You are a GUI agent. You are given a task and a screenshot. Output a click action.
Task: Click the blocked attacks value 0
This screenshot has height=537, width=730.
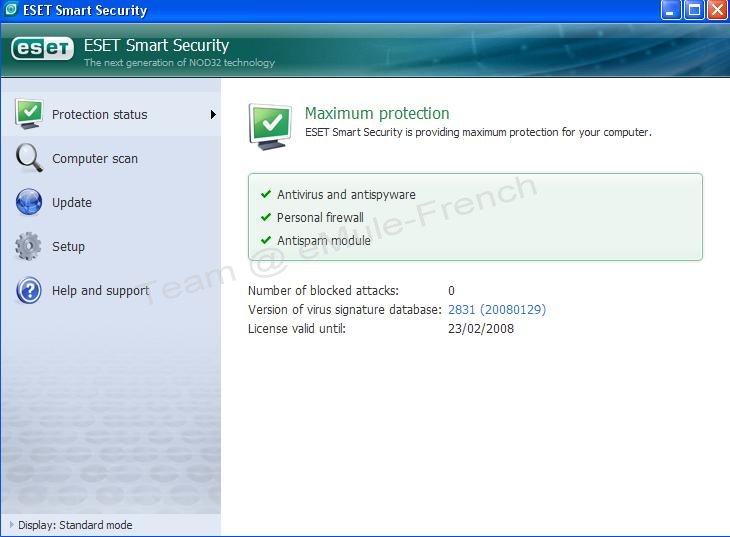[451, 291]
